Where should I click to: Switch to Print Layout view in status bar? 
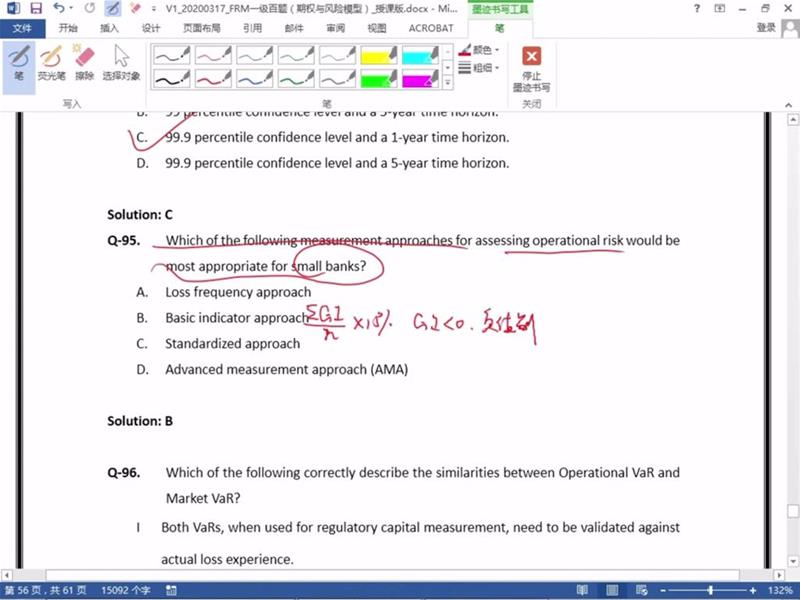click(x=612, y=590)
